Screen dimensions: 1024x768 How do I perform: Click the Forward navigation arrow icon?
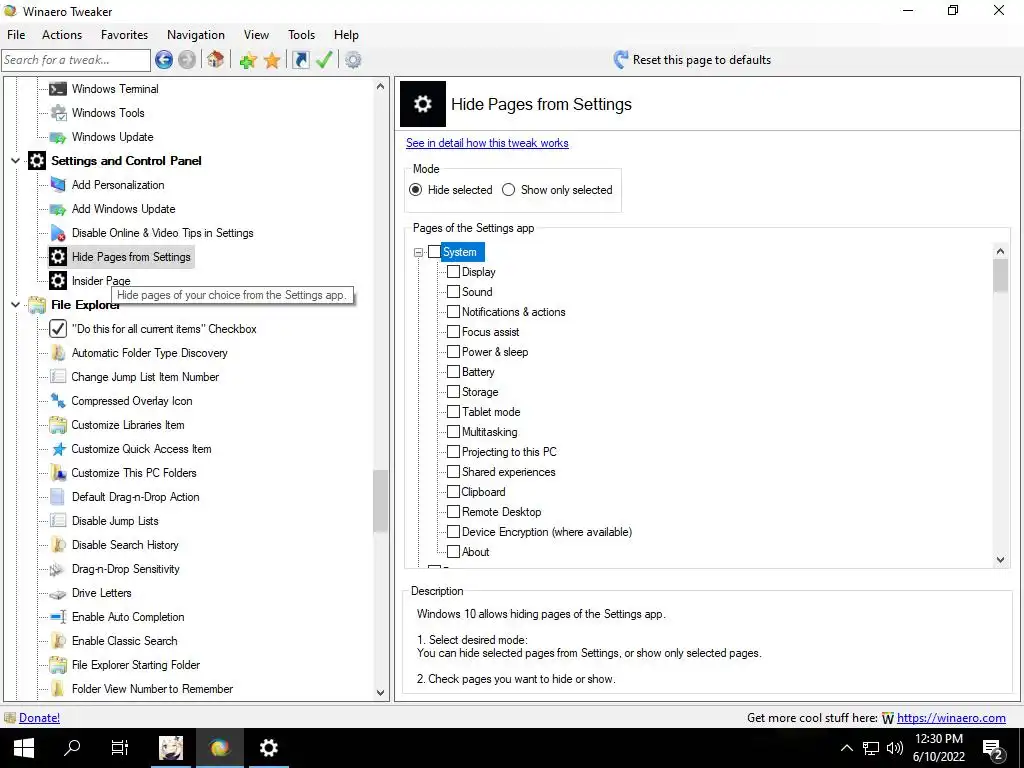click(187, 60)
